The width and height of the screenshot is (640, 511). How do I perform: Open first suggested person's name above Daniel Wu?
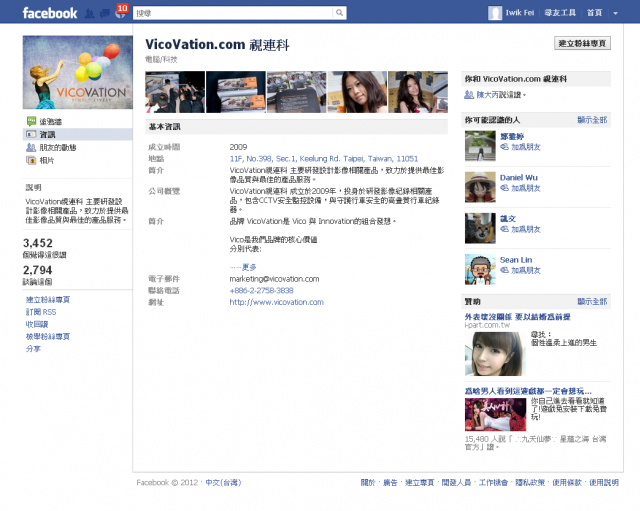point(512,136)
